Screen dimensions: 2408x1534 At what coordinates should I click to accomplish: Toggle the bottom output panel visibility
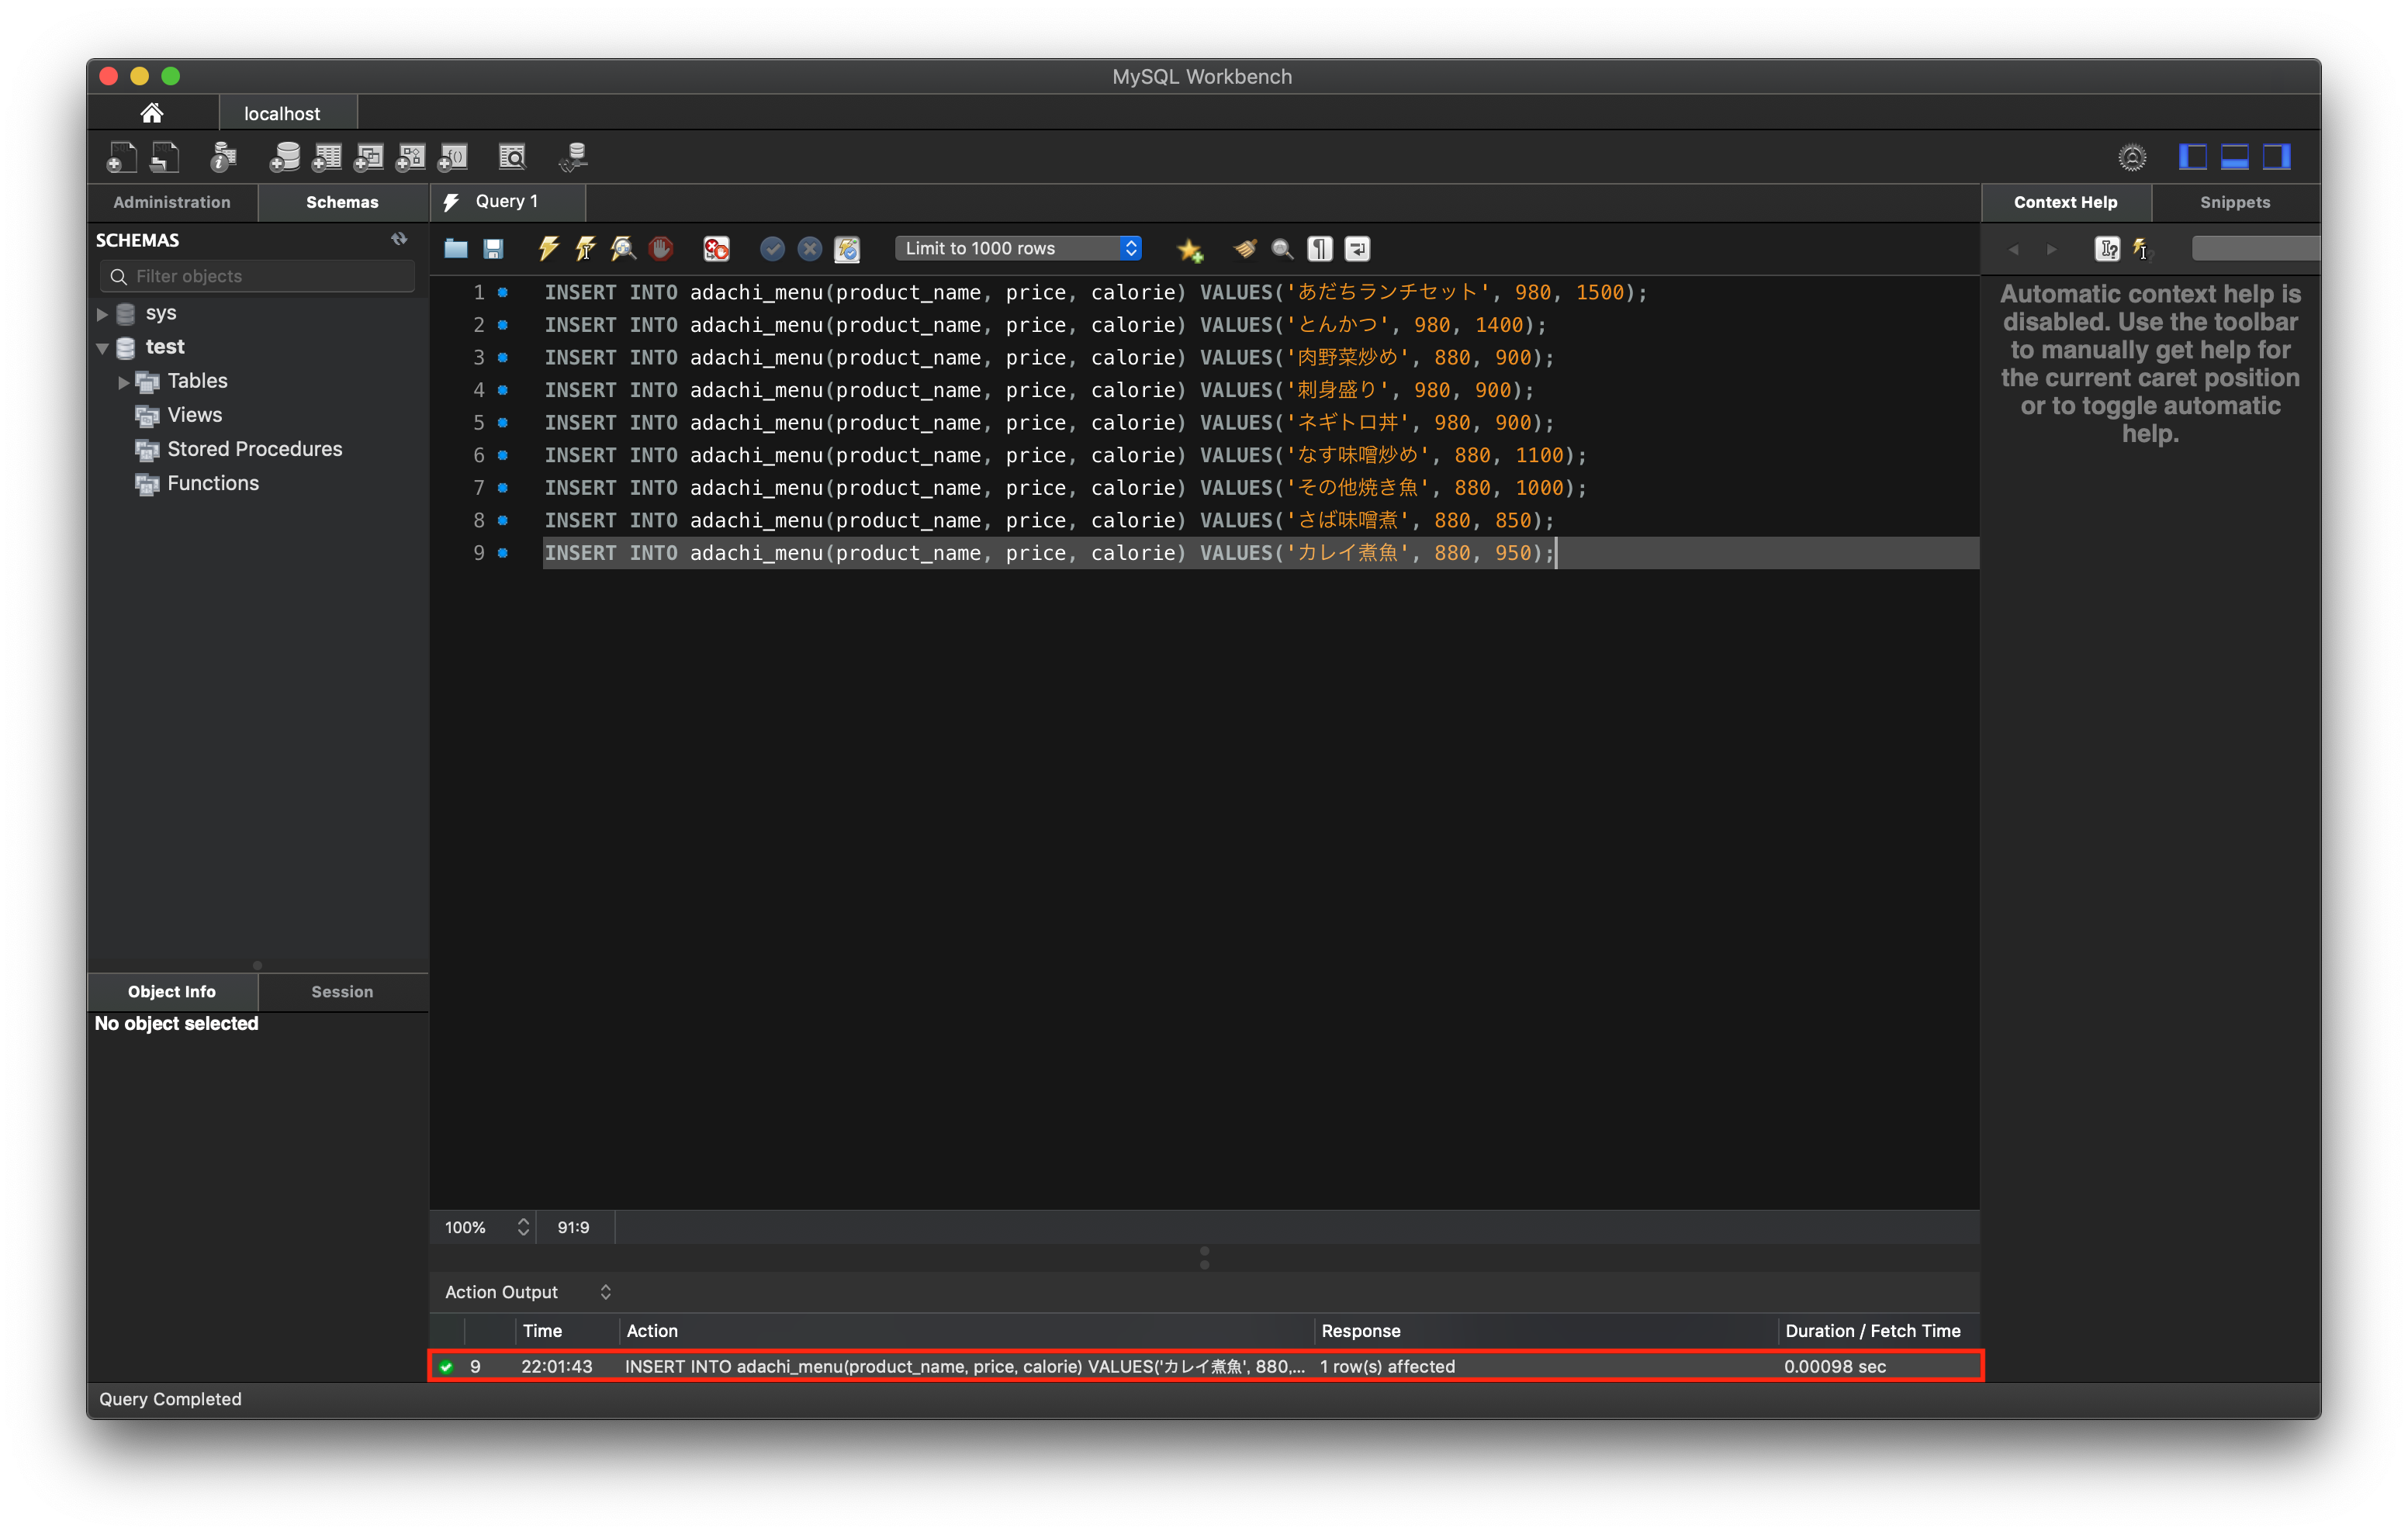(x=2235, y=157)
